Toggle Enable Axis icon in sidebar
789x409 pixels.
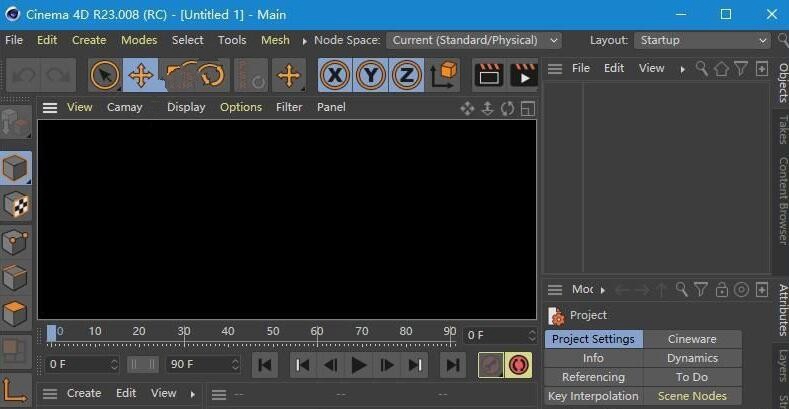coord(15,389)
